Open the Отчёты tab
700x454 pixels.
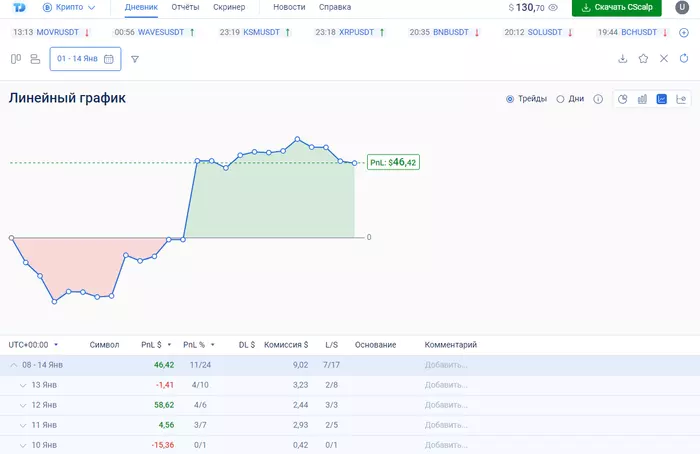click(x=185, y=7)
